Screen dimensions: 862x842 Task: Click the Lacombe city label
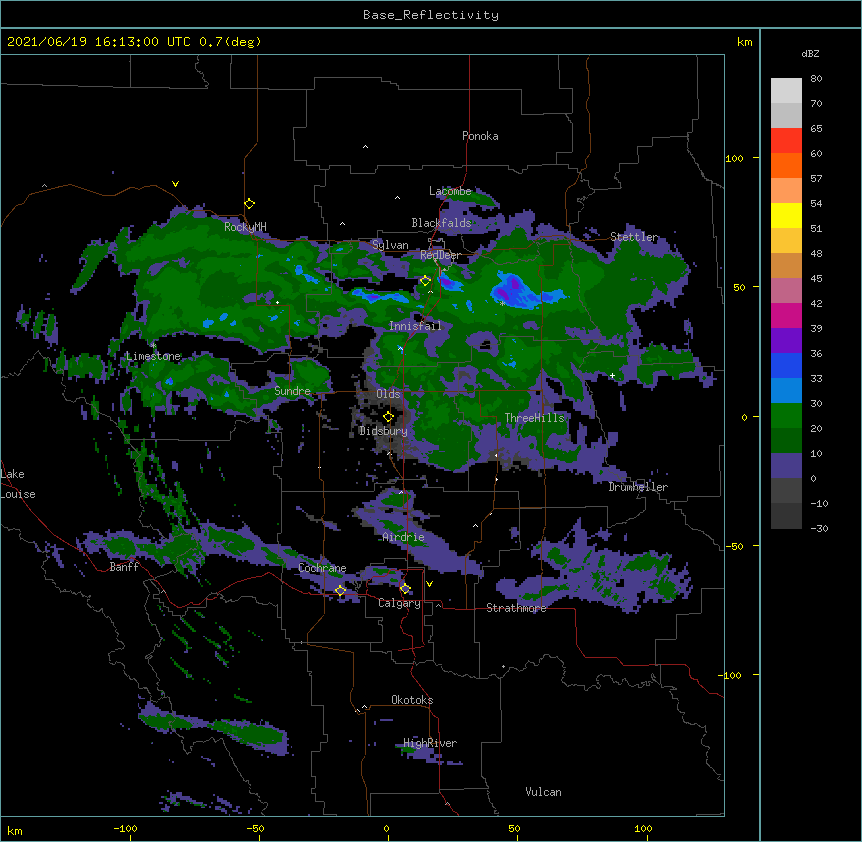click(x=450, y=191)
